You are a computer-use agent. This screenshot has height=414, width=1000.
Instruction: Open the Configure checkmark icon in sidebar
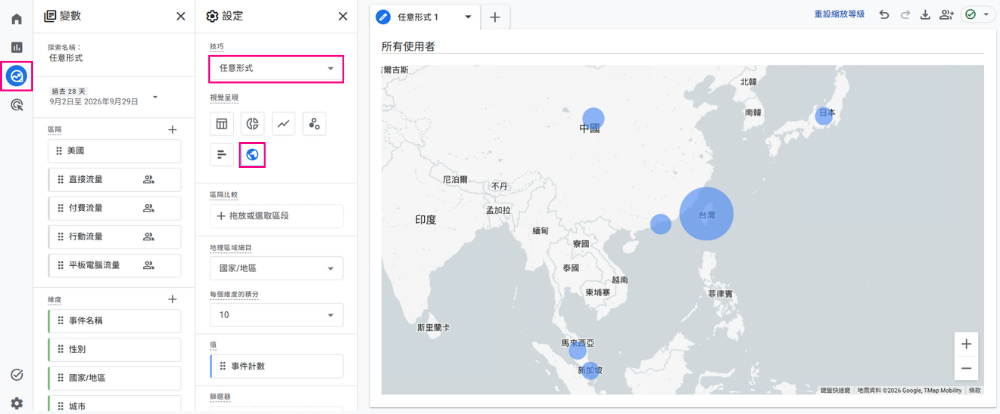click(17, 374)
